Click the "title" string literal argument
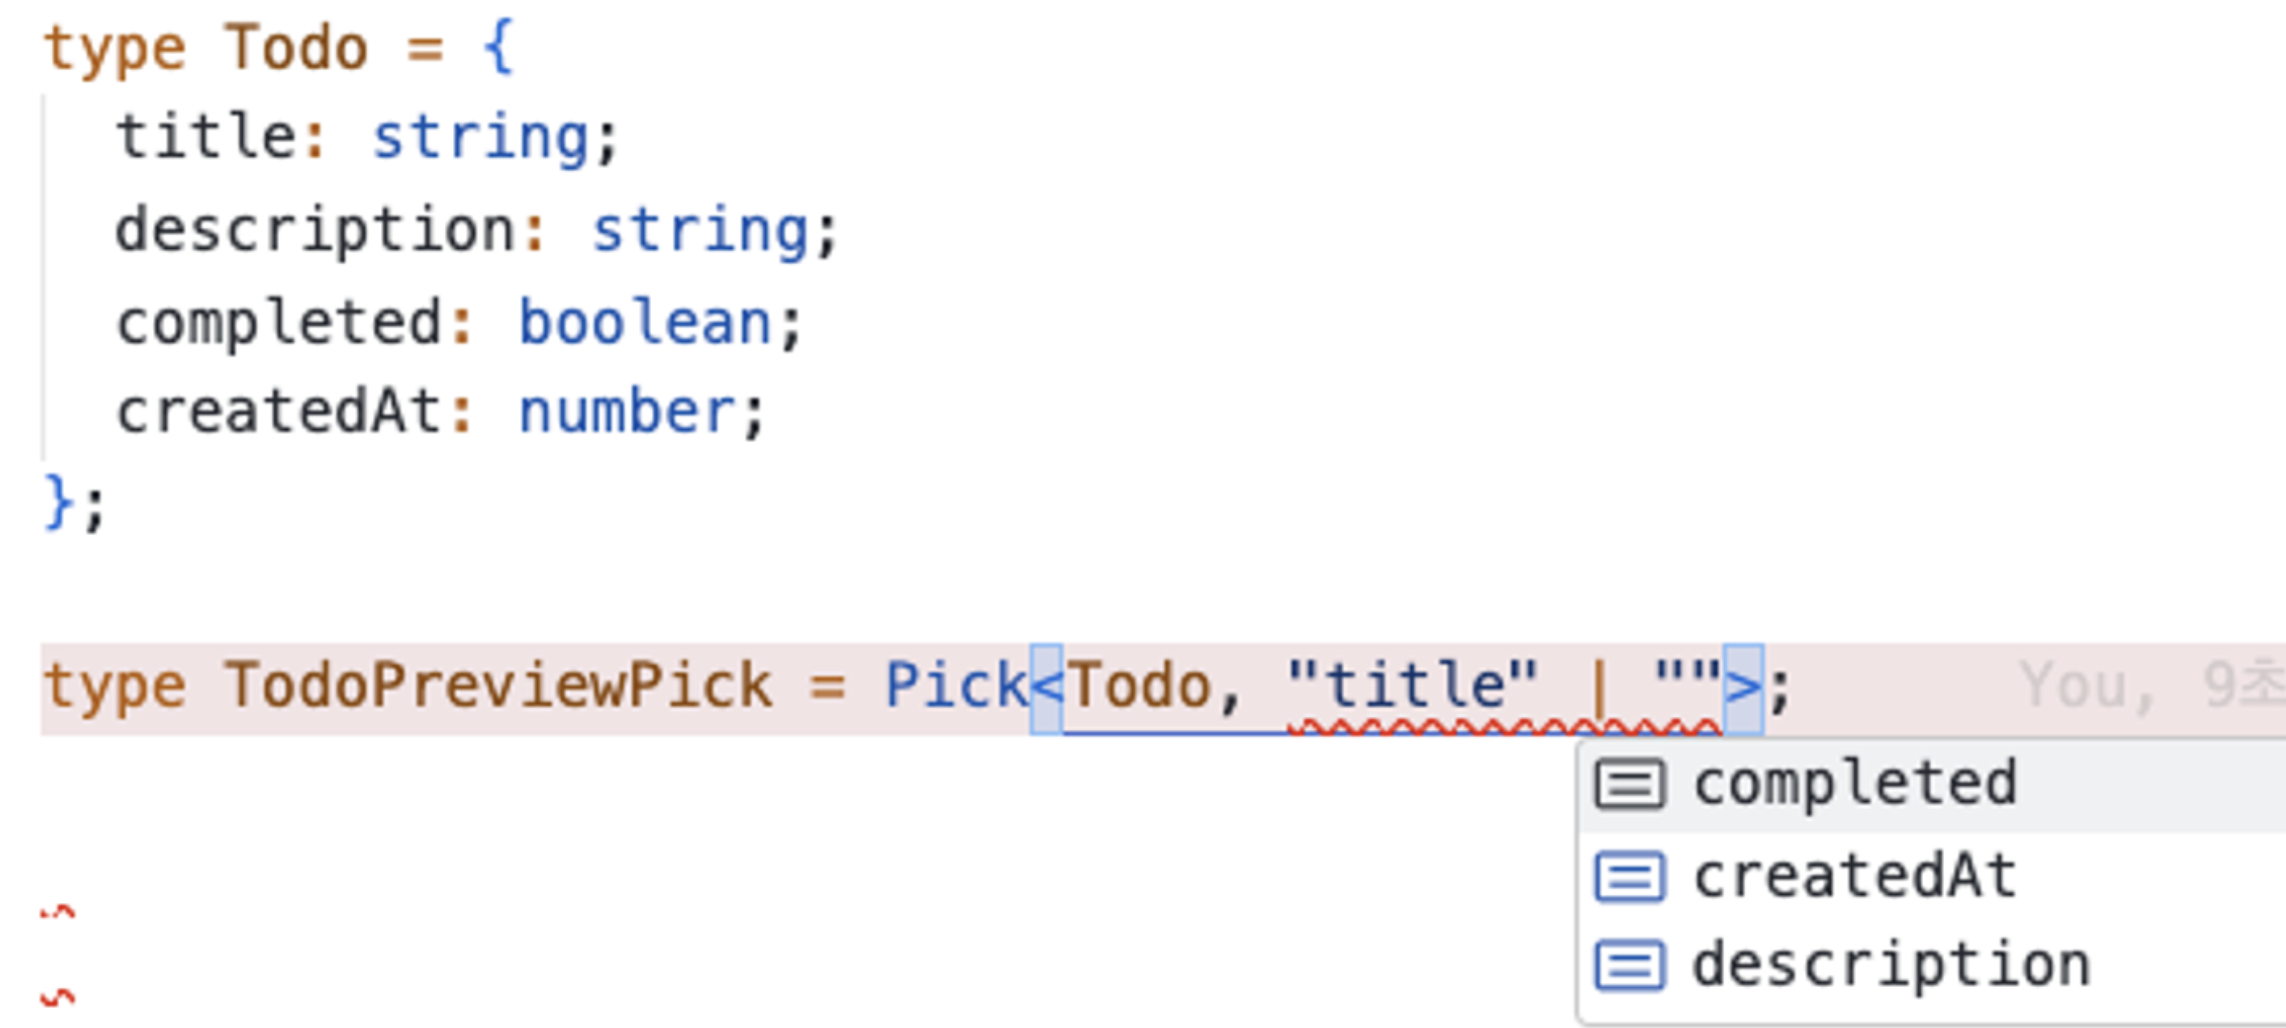 coord(1413,683)
